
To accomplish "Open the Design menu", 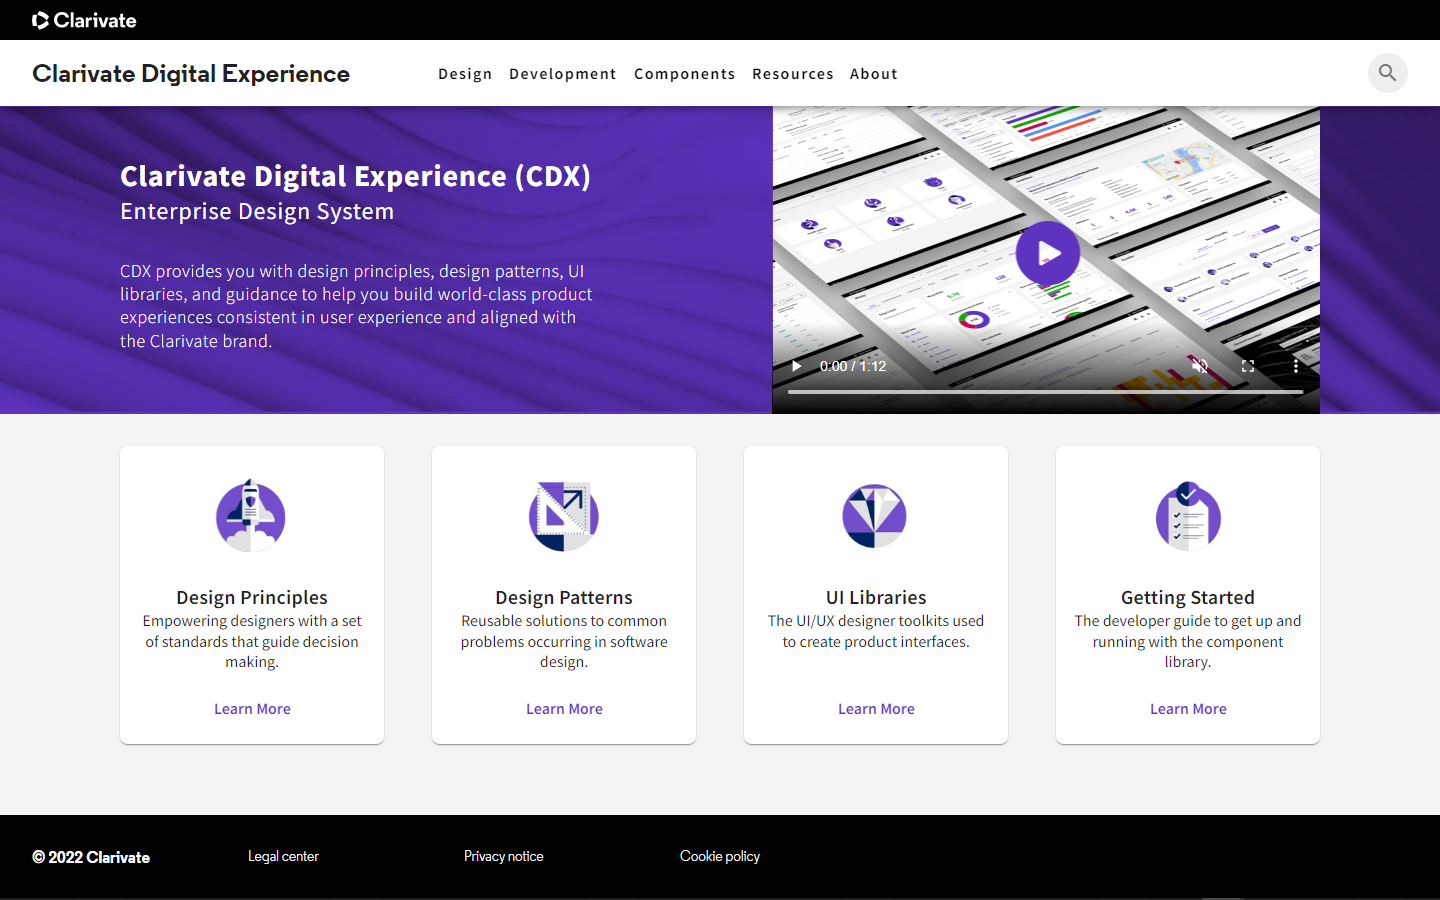I will pyautogui.click(x=465, y=74).
